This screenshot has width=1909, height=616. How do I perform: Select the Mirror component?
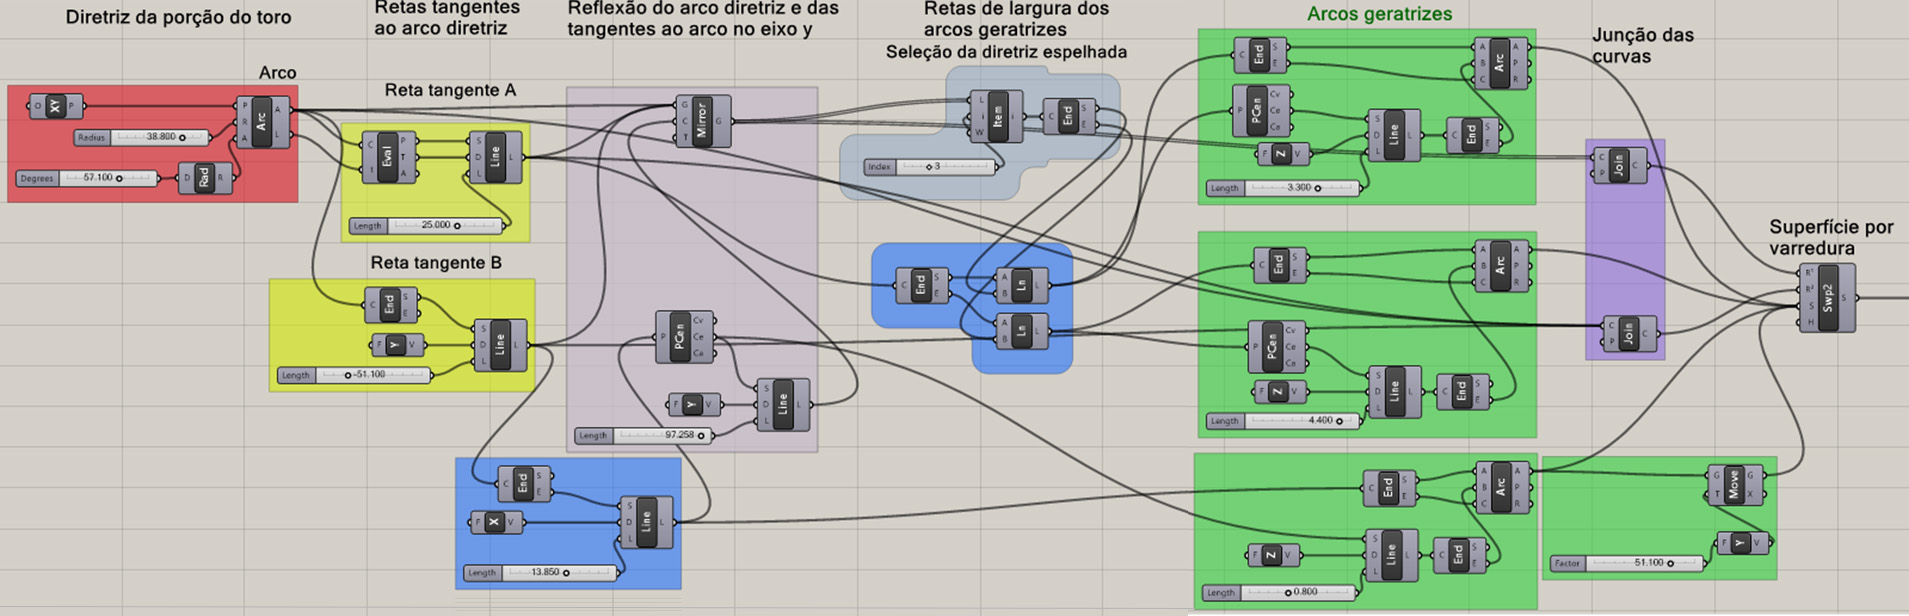click(702, 121)
